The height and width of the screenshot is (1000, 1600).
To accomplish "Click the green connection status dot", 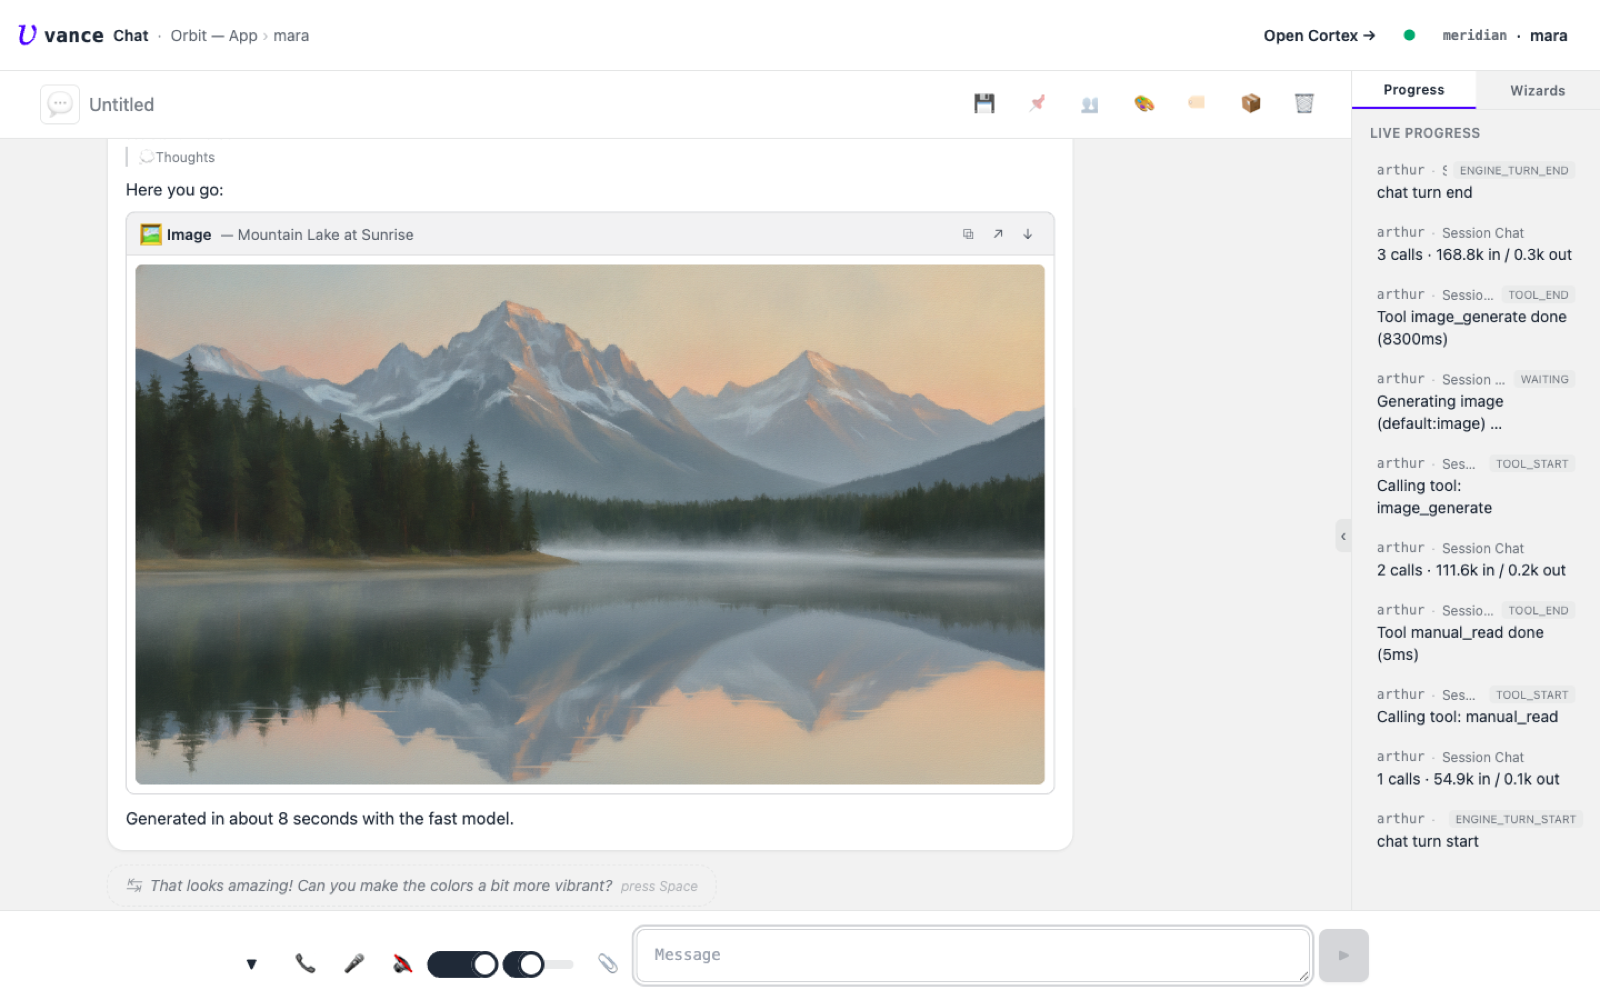I will [x=1409, y=35].
